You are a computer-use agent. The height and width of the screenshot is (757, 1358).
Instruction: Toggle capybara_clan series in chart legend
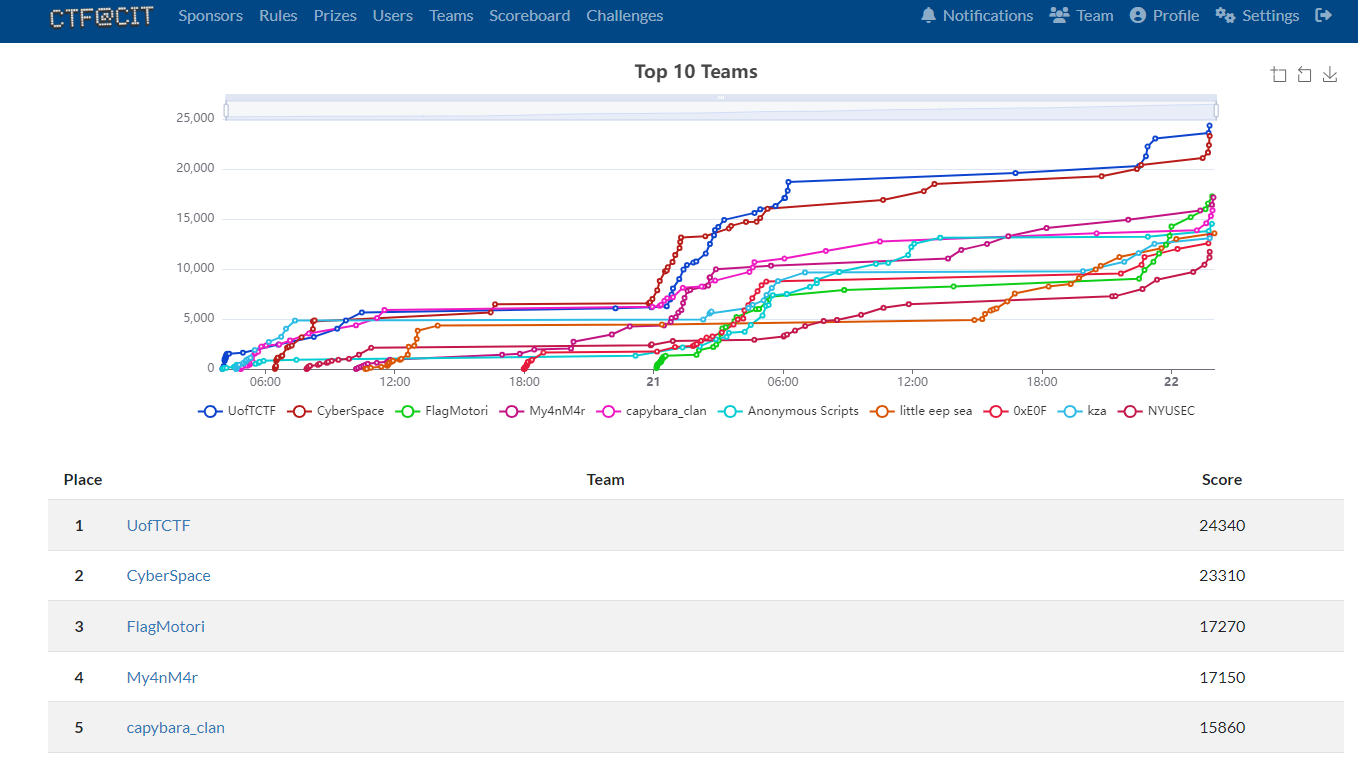tap(653, 411)
